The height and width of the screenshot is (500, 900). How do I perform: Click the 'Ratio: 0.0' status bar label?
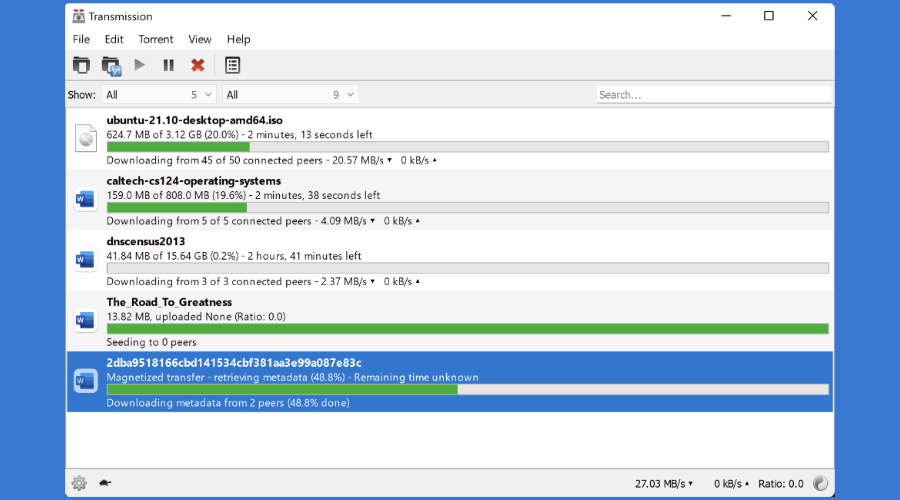(x=781, y=484)
